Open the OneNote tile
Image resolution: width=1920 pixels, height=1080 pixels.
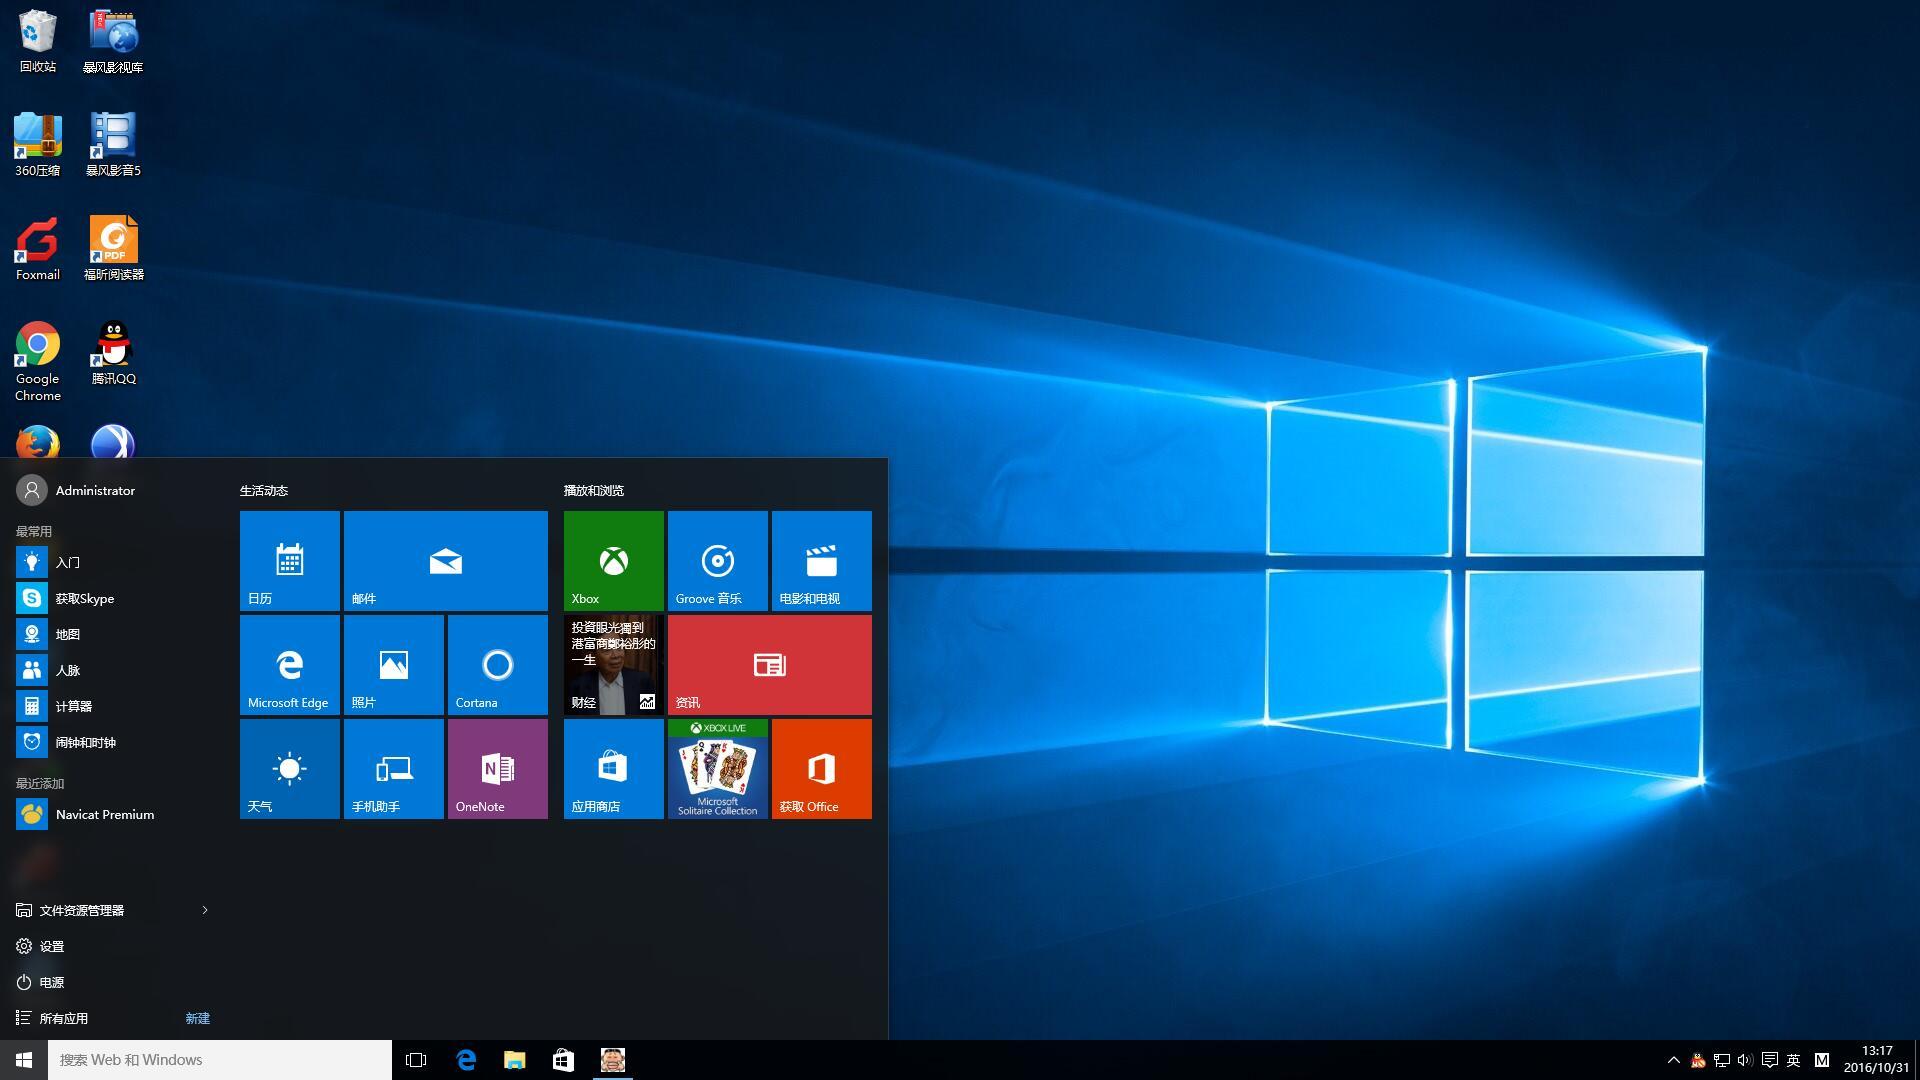pos(498,769)
